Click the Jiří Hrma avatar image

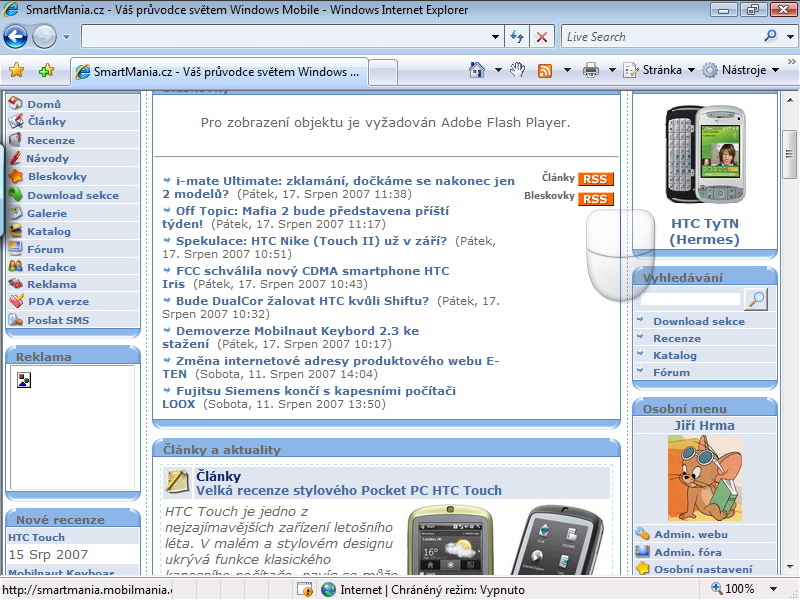click(705, 478)
